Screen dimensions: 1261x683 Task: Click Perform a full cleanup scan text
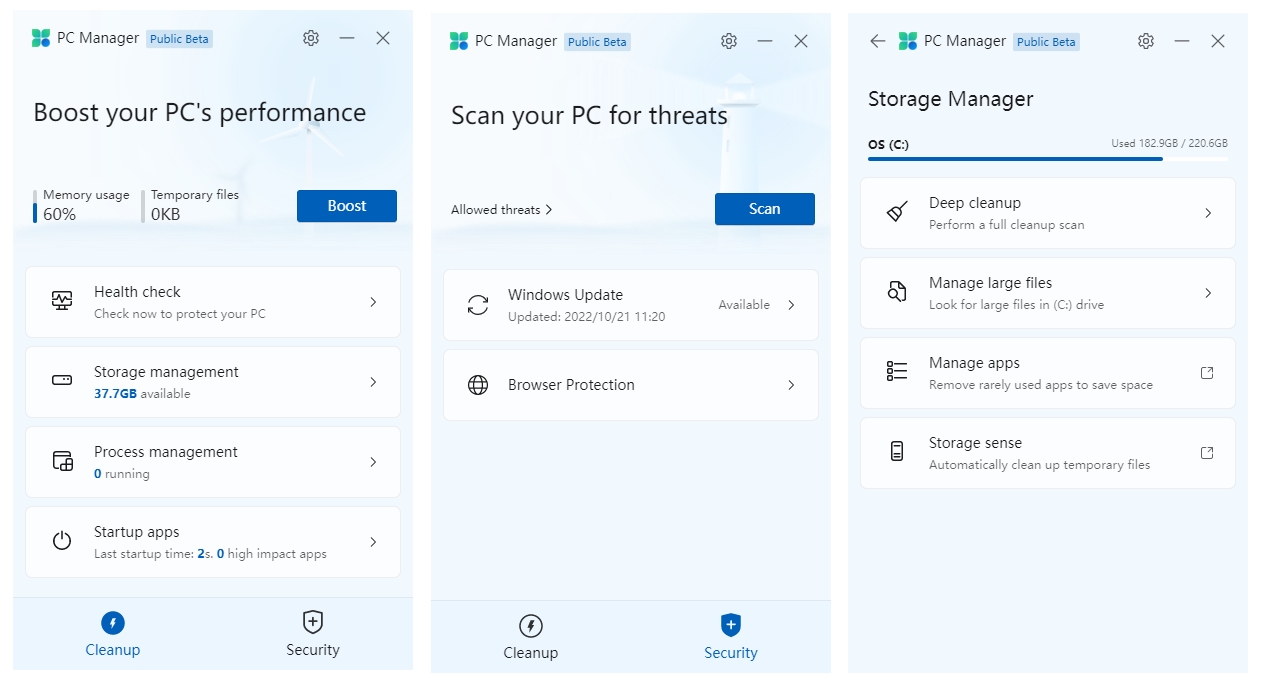pos(1006,225)
